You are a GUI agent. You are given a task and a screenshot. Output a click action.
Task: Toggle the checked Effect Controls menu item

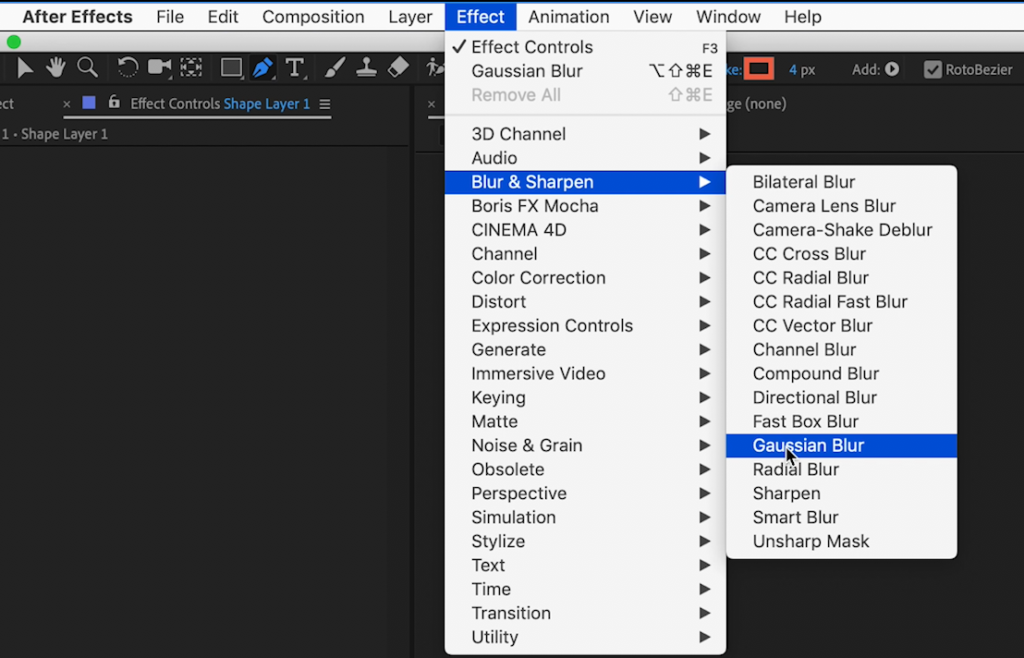pyautogui.click(x=532, y=47)
